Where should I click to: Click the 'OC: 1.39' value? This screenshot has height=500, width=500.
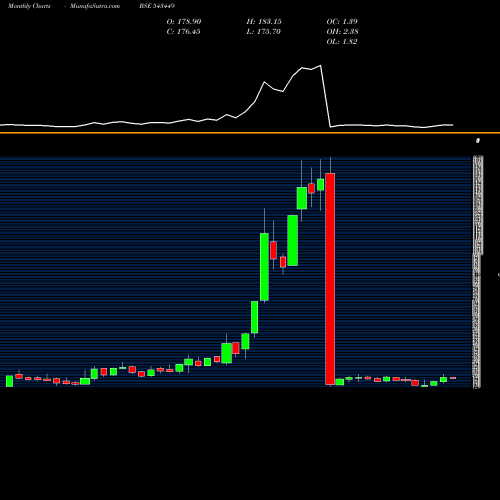coord(342,21)
